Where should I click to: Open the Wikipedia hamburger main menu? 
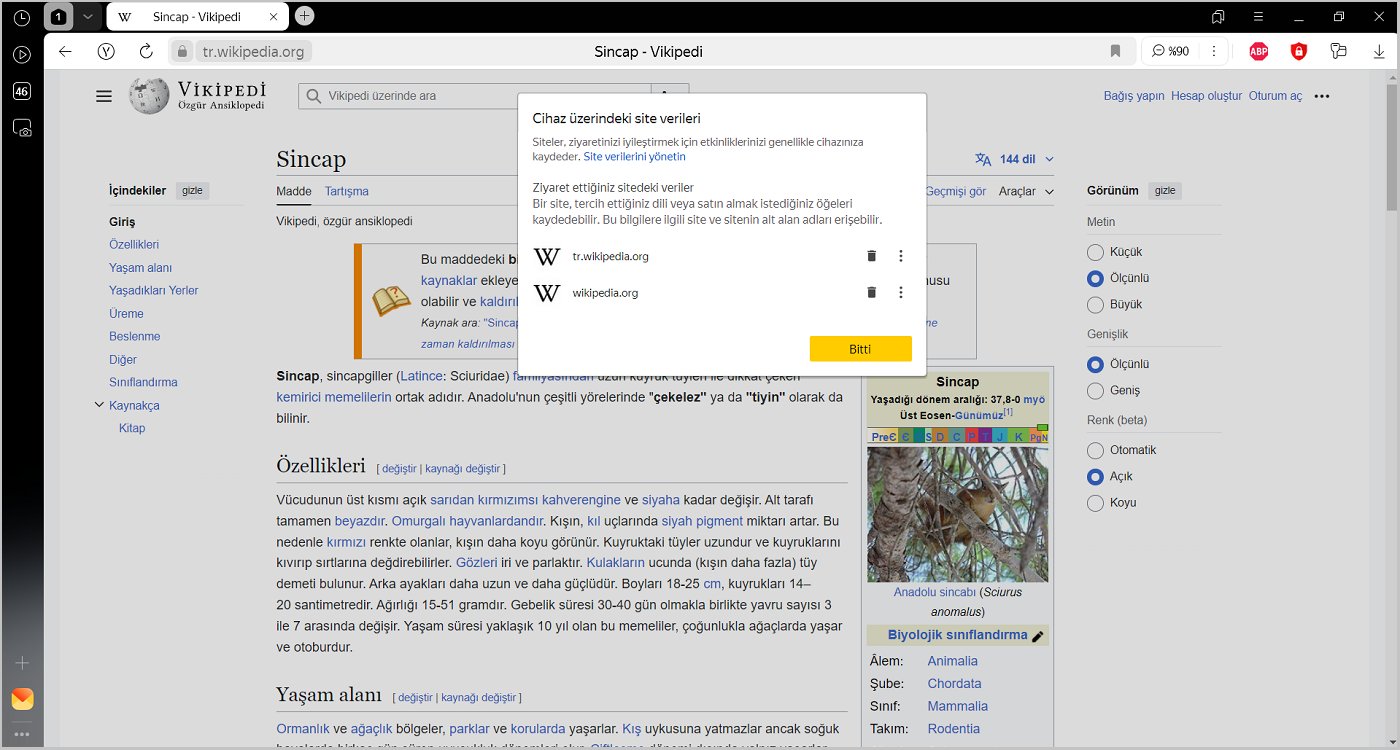[x=104, y=96]
